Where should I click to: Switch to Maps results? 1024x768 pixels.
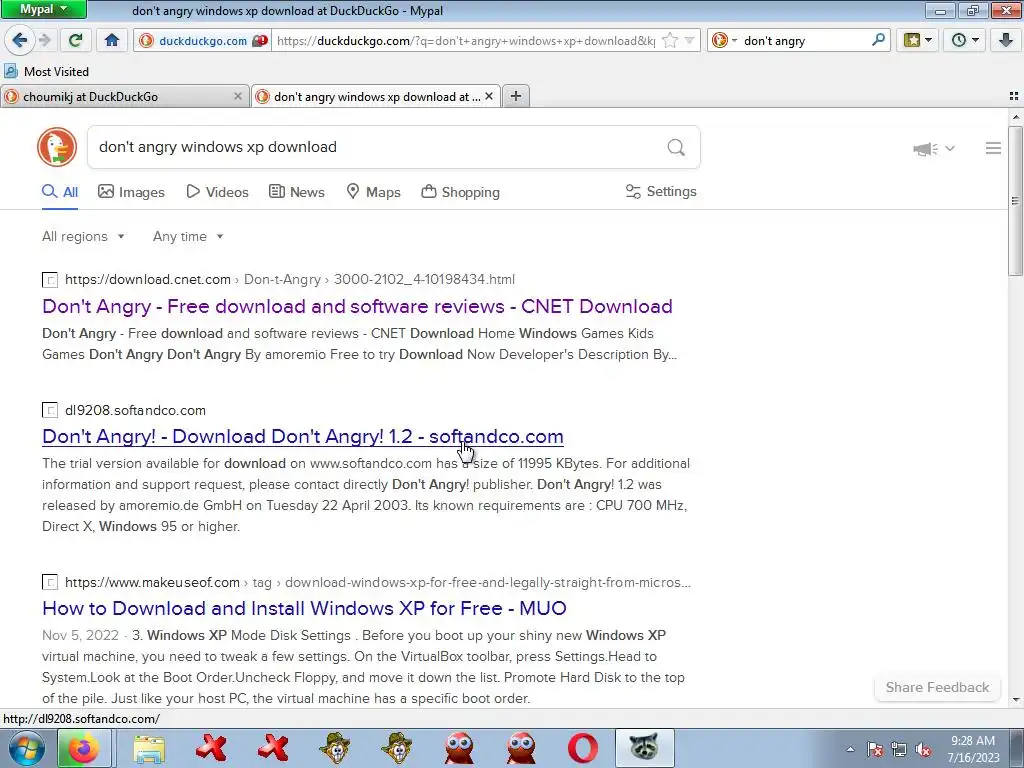click(373, 192)
